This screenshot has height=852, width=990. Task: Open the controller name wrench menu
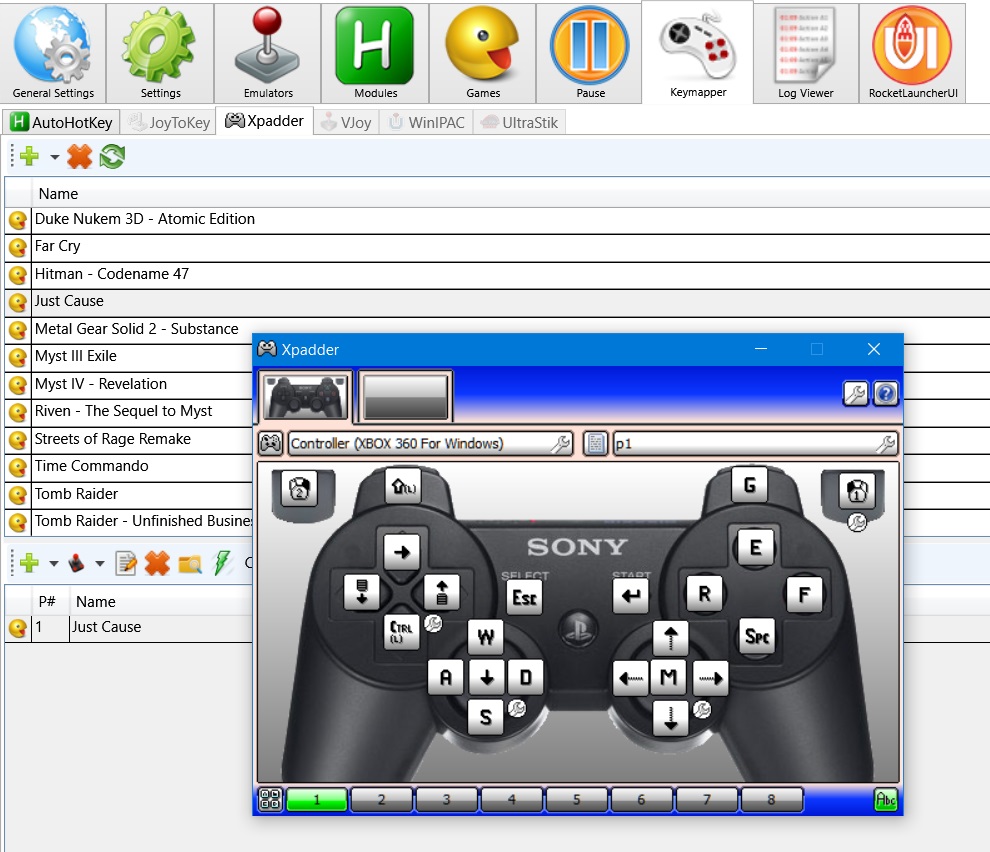pos(560,444)
